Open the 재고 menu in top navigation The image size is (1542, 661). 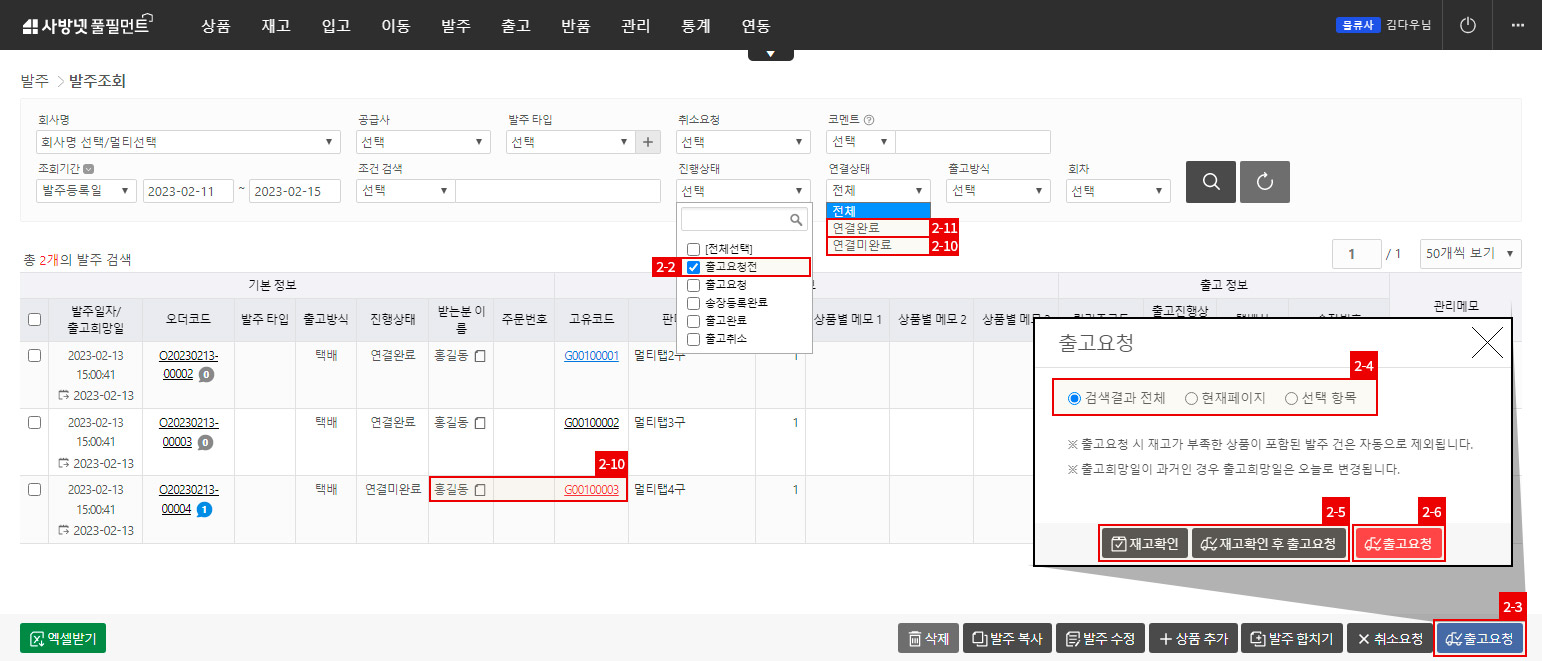click(275, 26)
